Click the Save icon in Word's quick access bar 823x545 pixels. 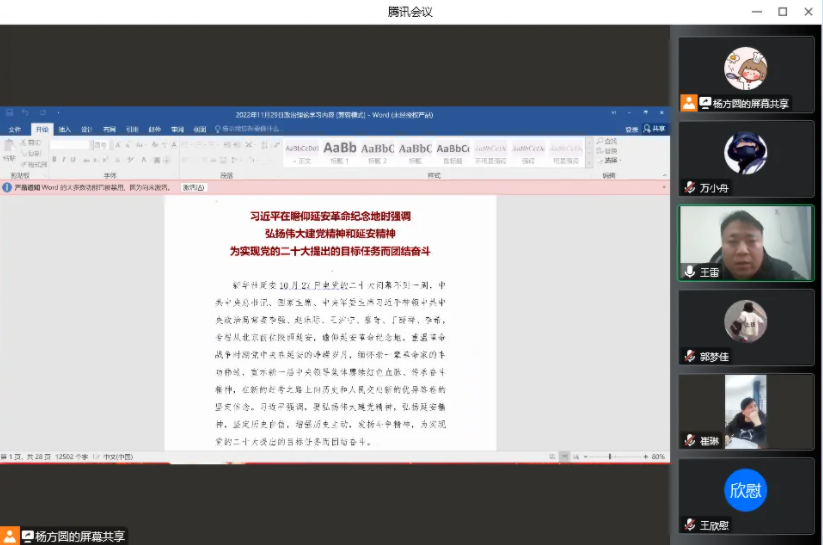pos(8,113)
